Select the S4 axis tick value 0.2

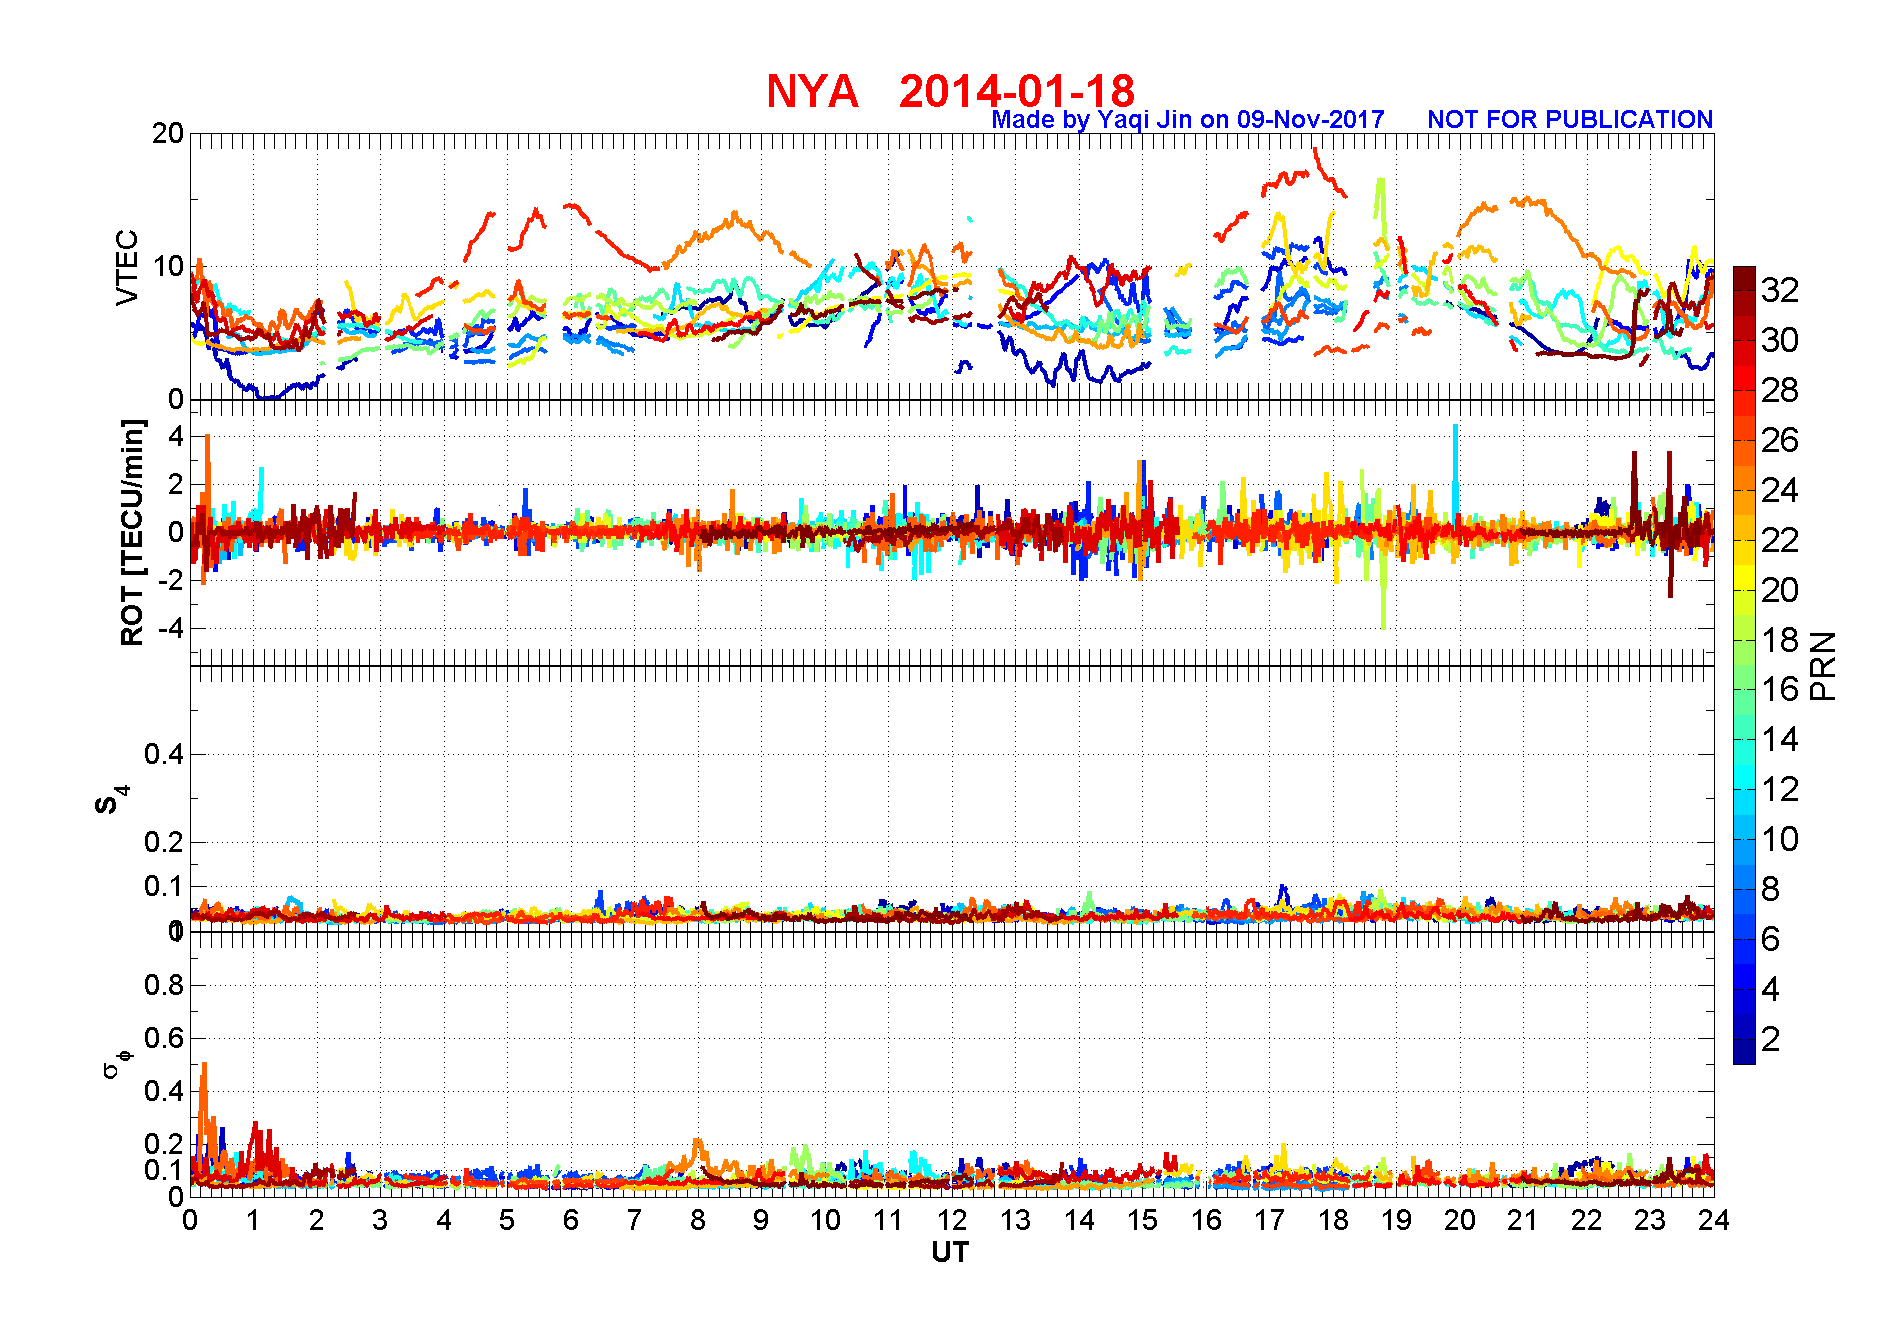tap(164, 842)
